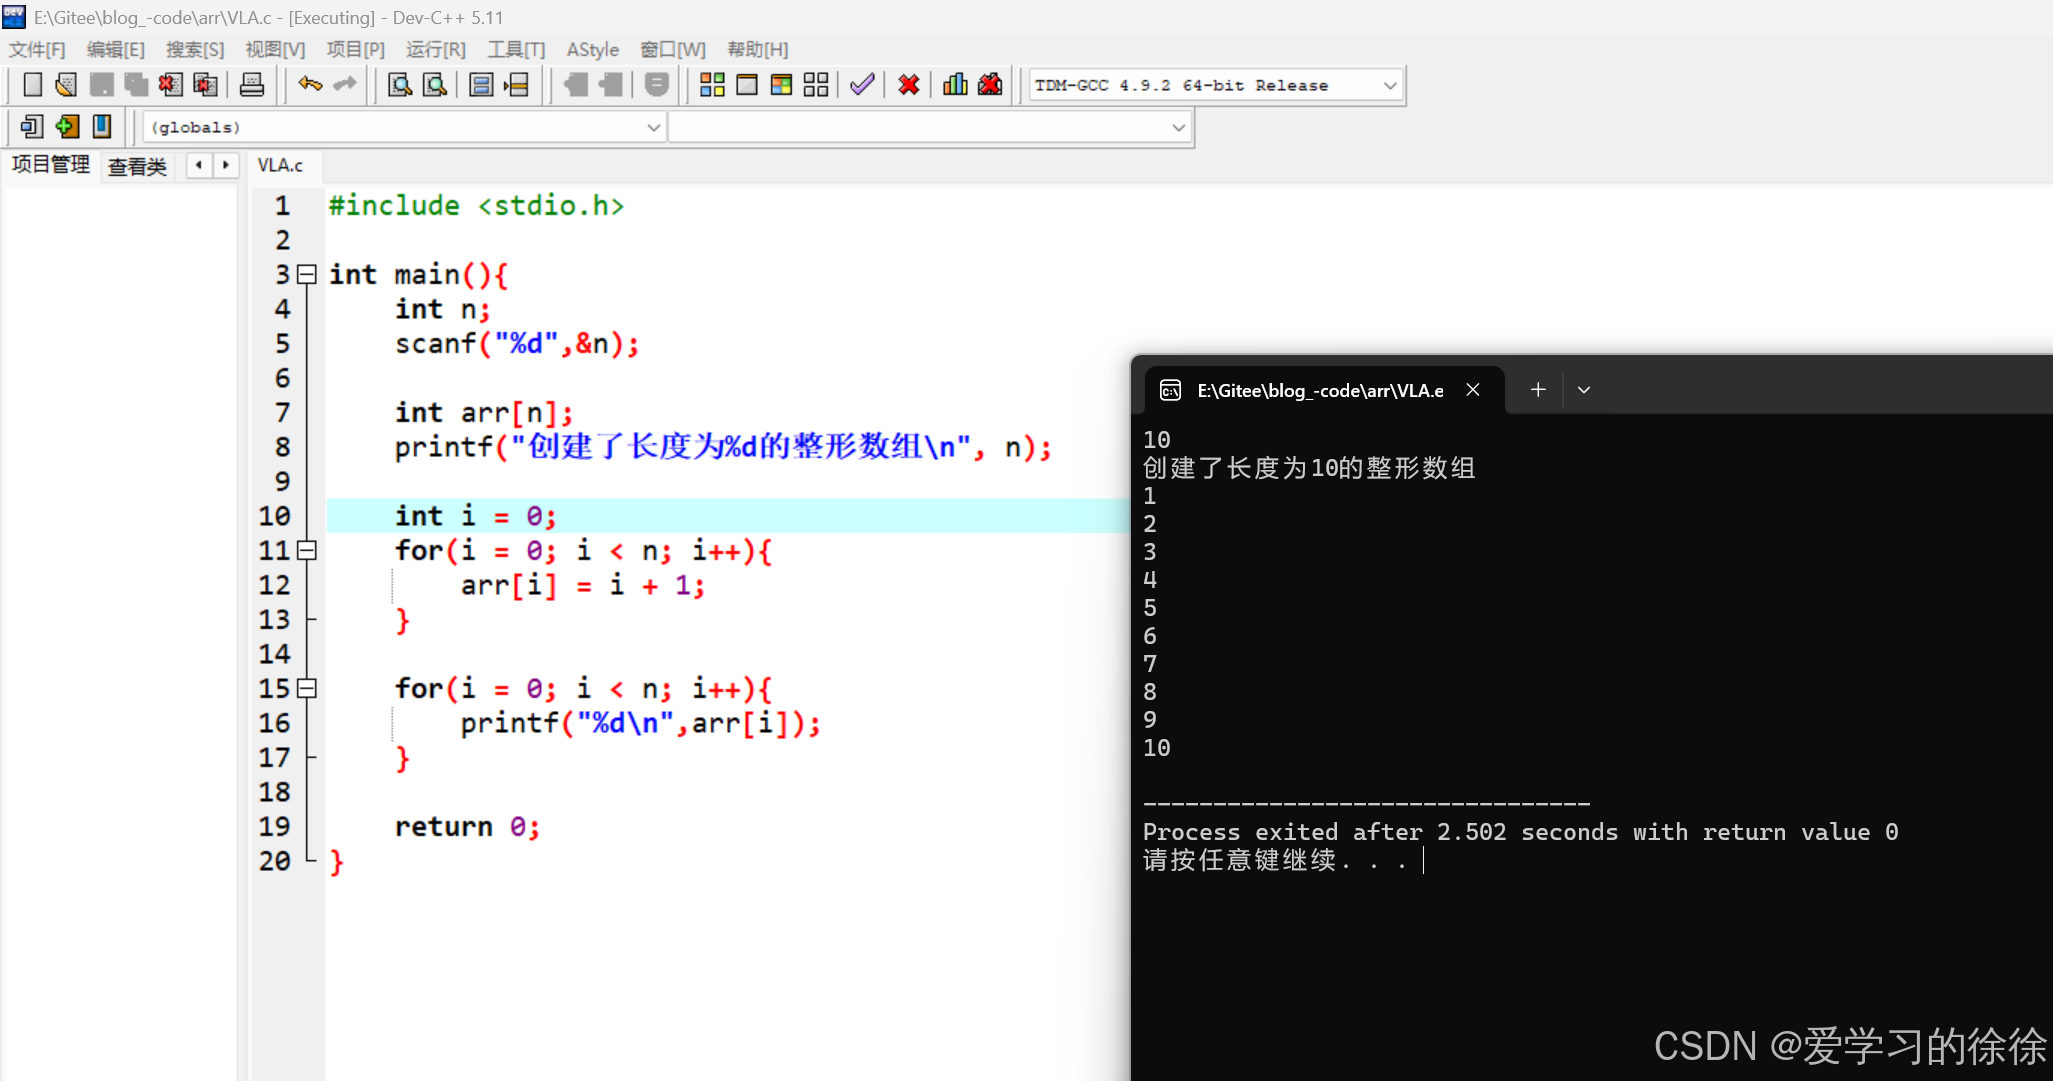Collapse the for loop fold at line 15
The image size is (2053, 1081).
coord(307,688)
